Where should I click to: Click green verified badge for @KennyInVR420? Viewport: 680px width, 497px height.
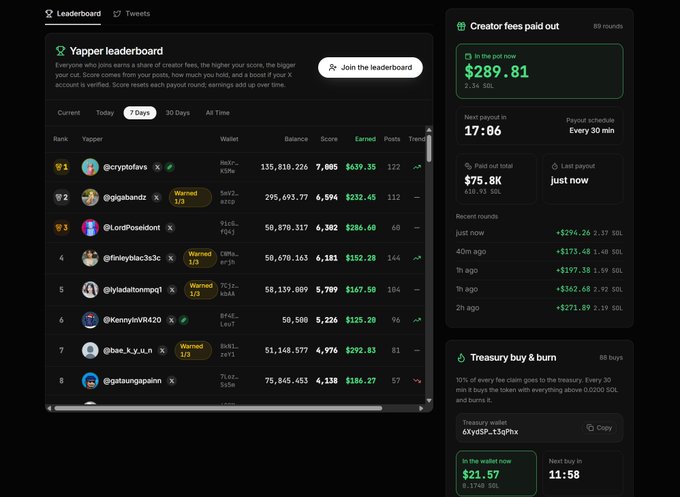184,320
